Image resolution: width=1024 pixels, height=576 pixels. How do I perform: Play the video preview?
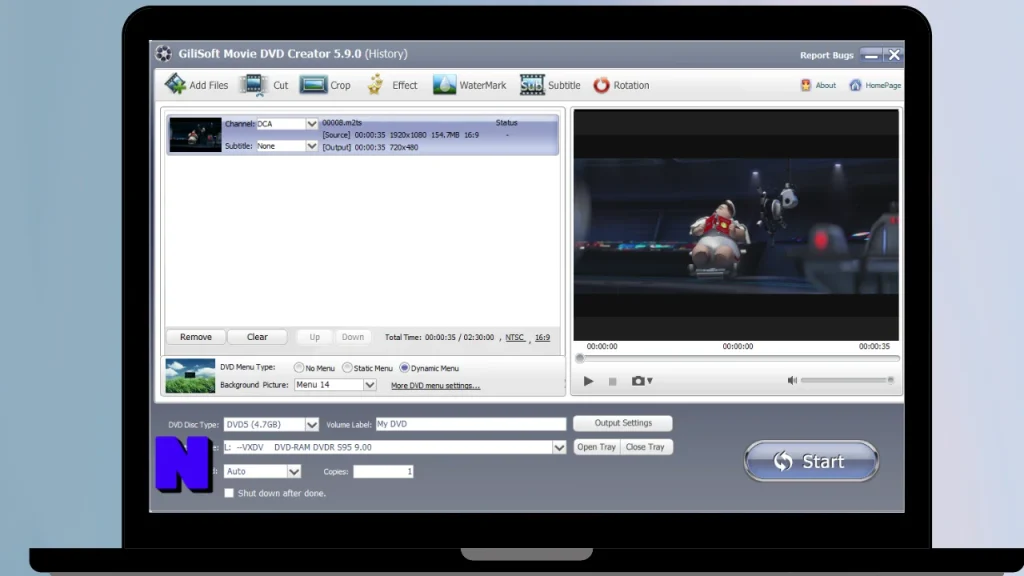pos(588,381)
